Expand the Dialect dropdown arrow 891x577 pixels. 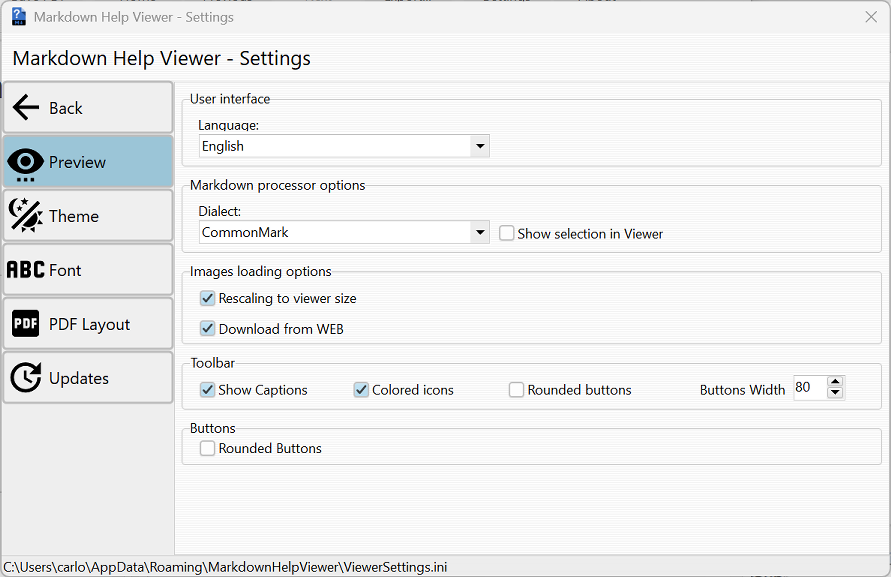(480, 232)
